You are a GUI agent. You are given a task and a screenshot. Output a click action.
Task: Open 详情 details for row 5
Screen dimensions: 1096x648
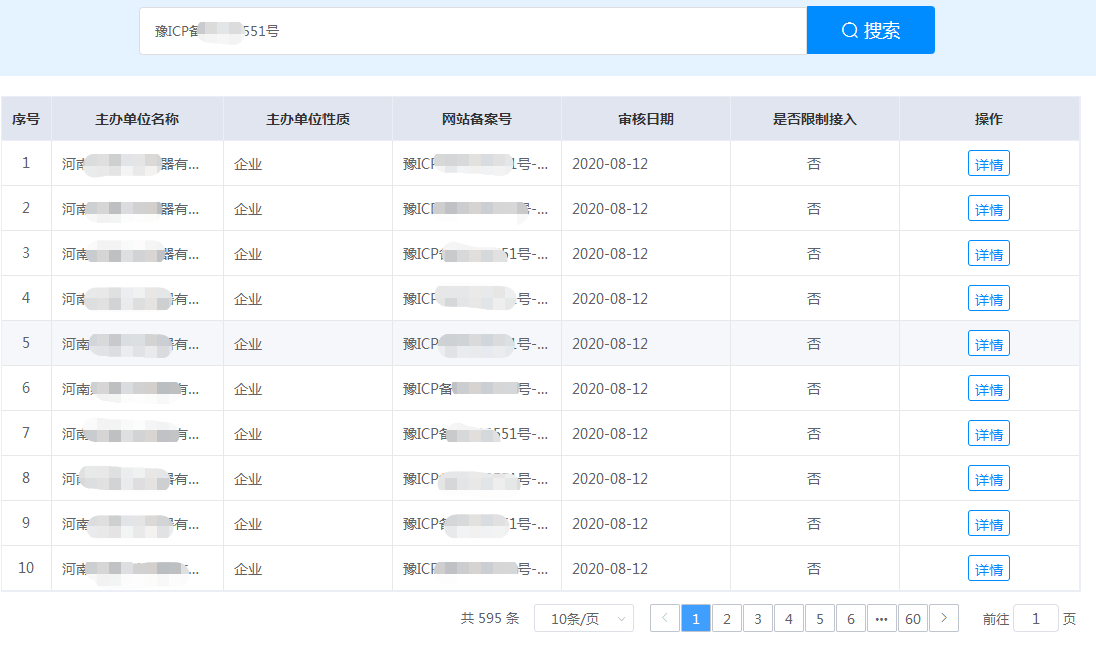(x=988, y=343)
